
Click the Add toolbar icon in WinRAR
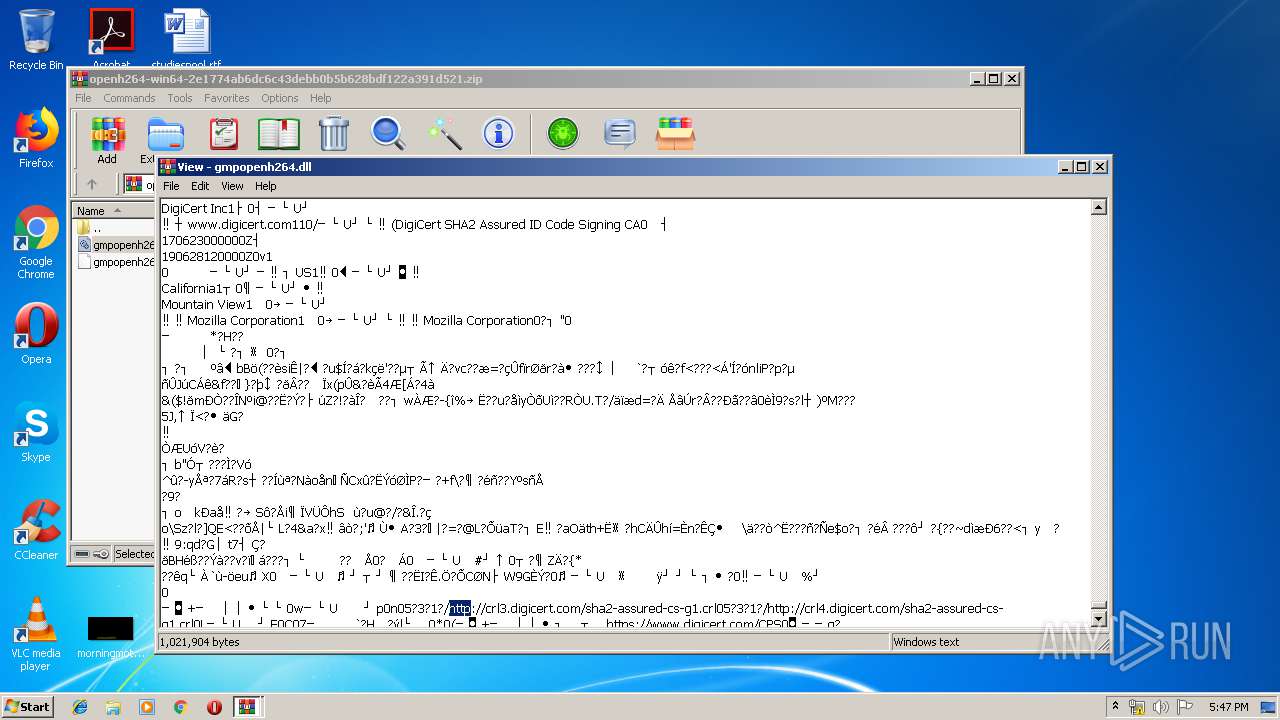click(107, 139)
